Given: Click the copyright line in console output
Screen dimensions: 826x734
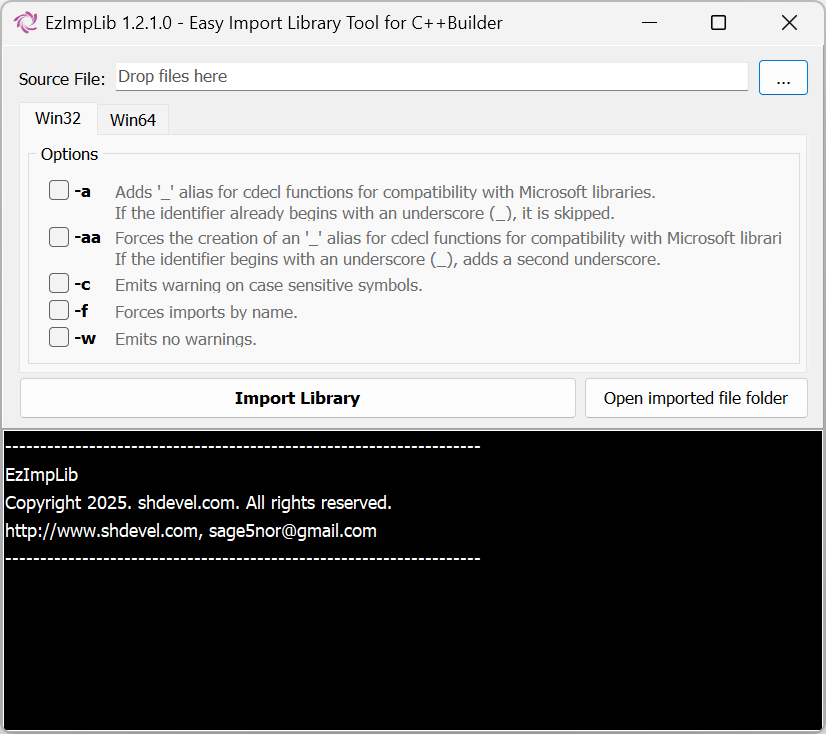Looking at the screenshot, I should pyautogui.click(x=198, y=503).
